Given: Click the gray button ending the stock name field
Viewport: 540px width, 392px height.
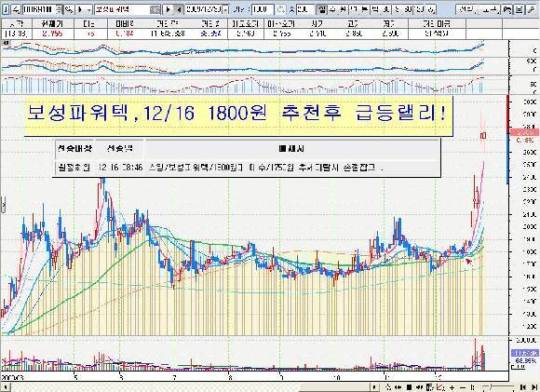Looking at the screenshot, I should click(x=155, y=10).
